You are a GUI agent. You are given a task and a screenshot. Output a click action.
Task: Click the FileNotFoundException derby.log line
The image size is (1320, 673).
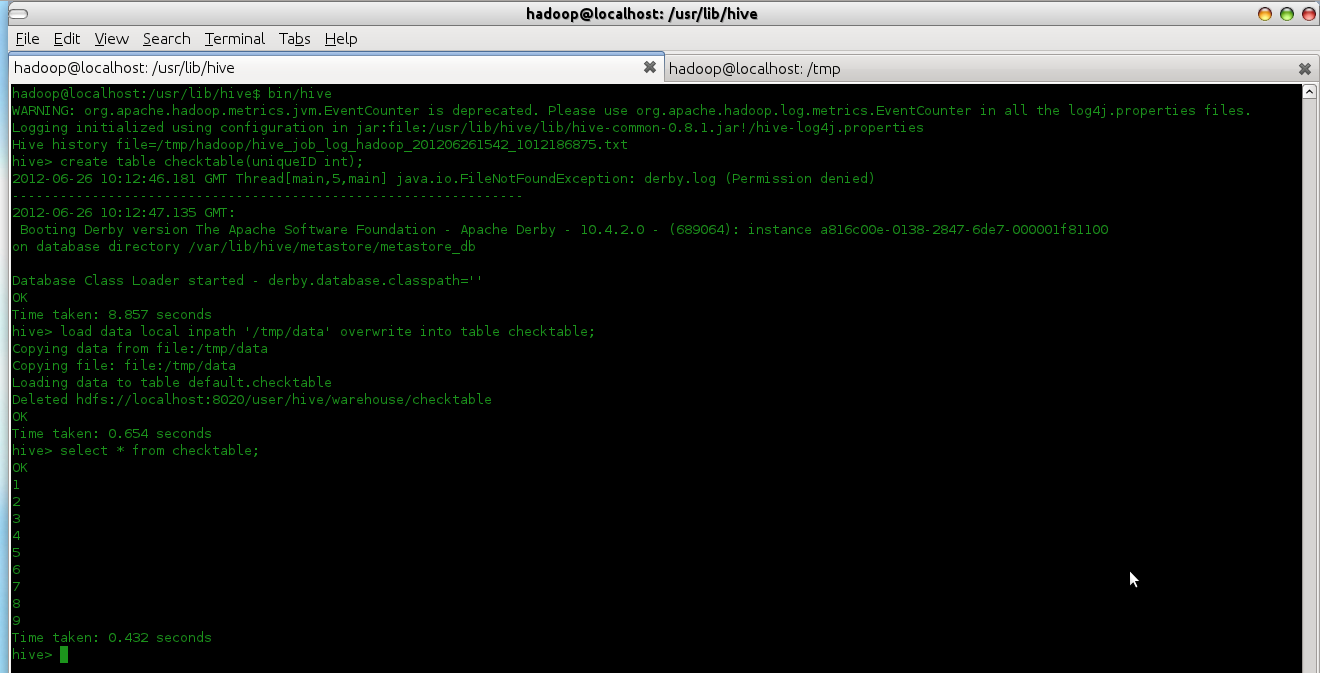click(x=444, y=179)
